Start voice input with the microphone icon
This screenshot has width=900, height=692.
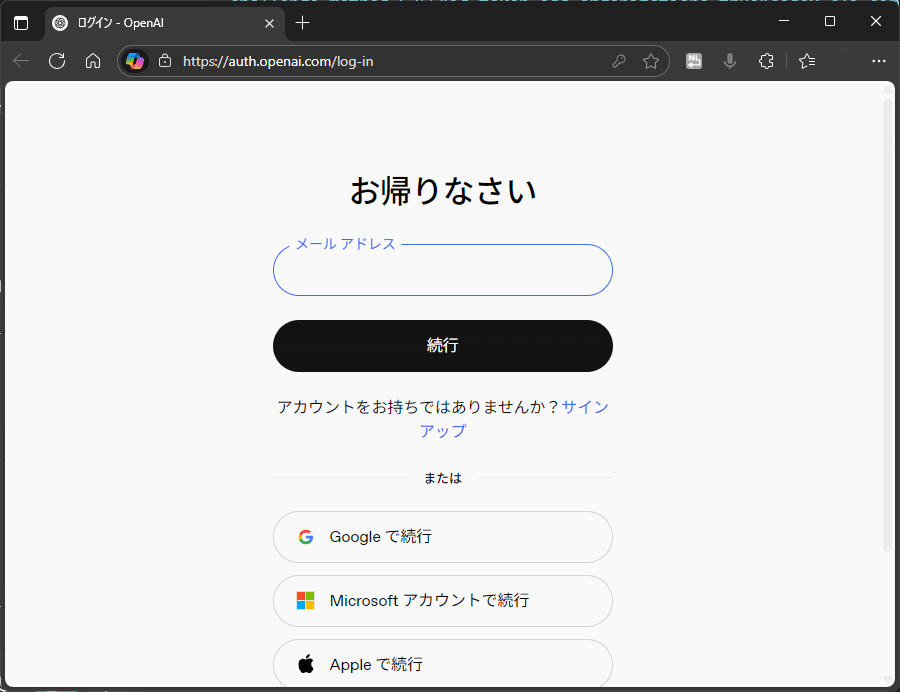pos(729,61)
